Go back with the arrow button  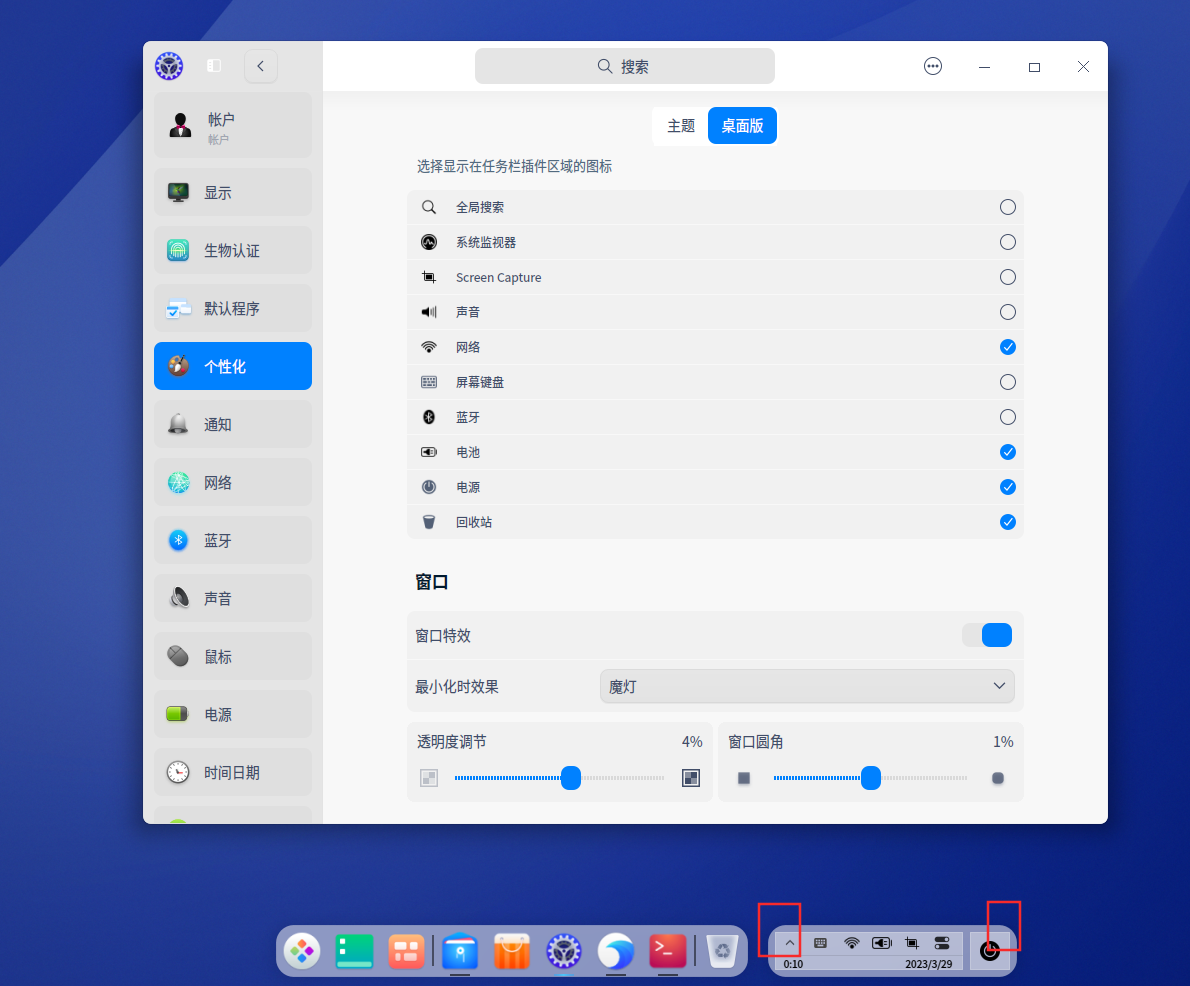pyautogui.click(x=260, y=66)
